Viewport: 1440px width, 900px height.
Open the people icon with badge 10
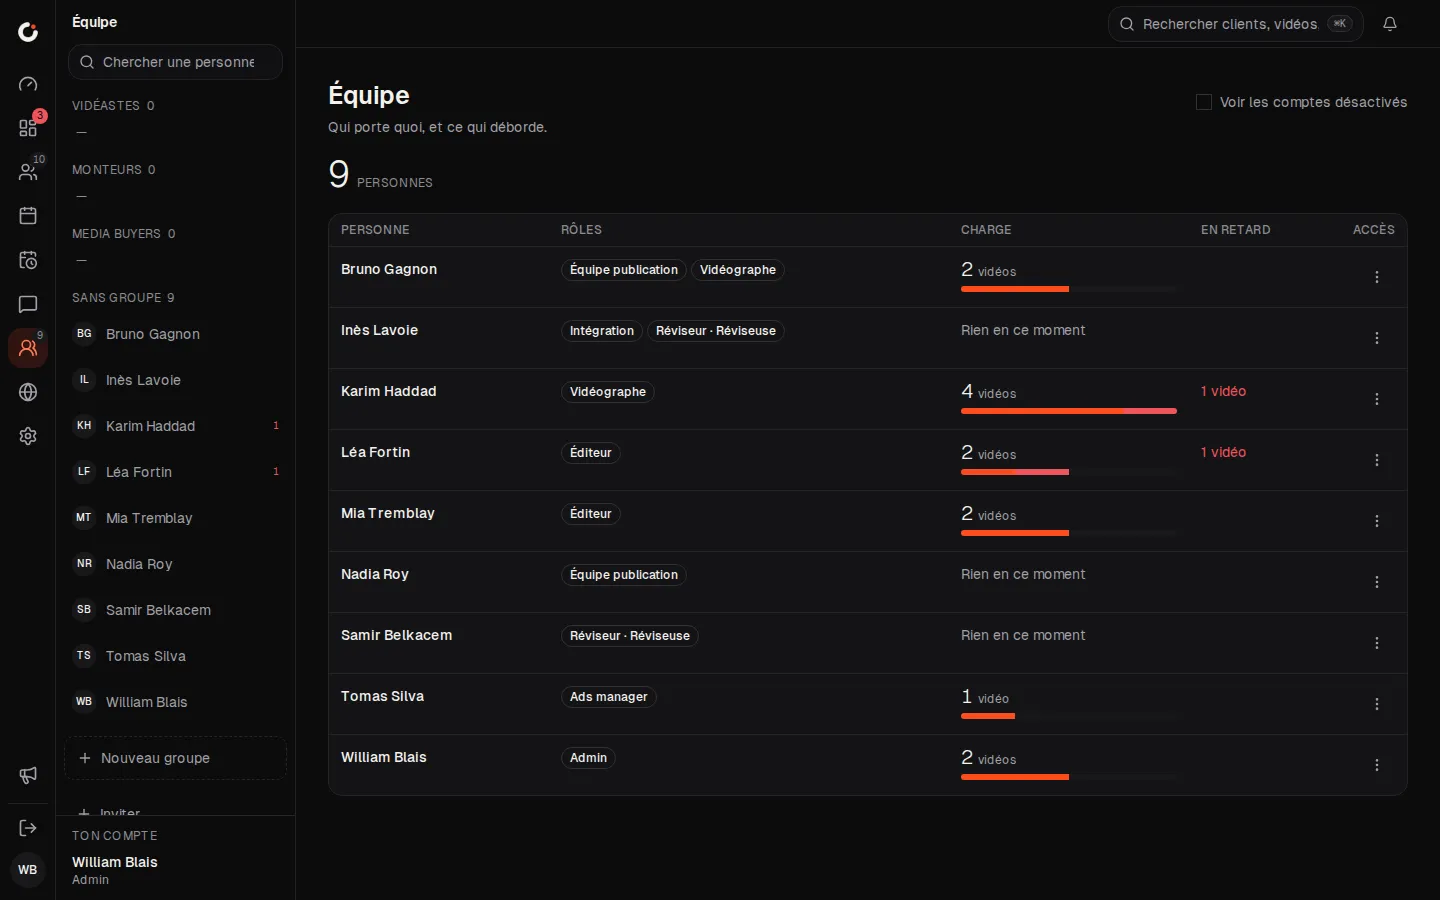tap(28, 172)
